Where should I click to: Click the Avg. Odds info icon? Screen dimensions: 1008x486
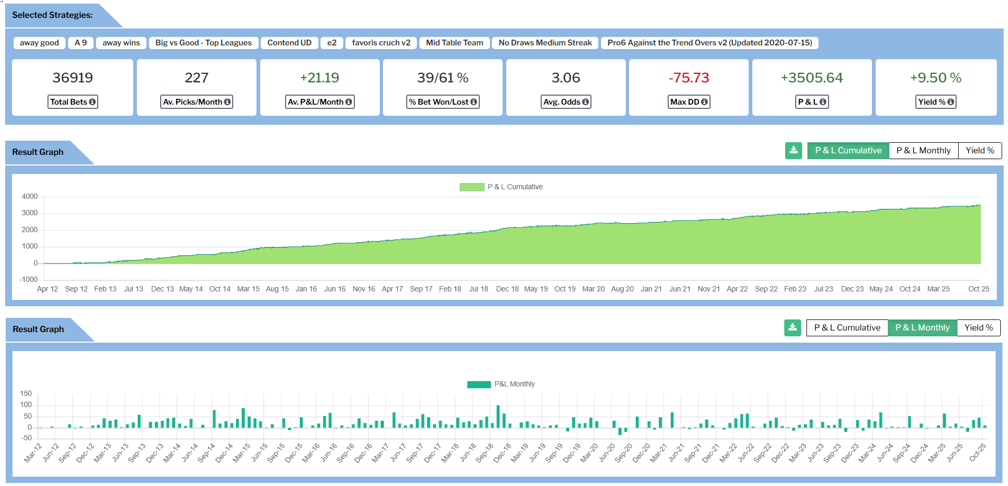pyautogui.click(x=585, y=102)
